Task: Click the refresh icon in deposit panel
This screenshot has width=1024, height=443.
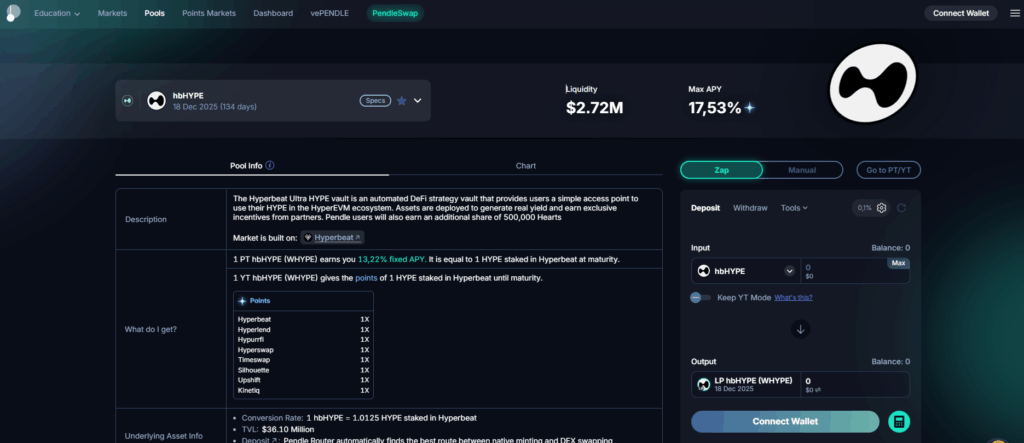Action: [x=901, y=208]
